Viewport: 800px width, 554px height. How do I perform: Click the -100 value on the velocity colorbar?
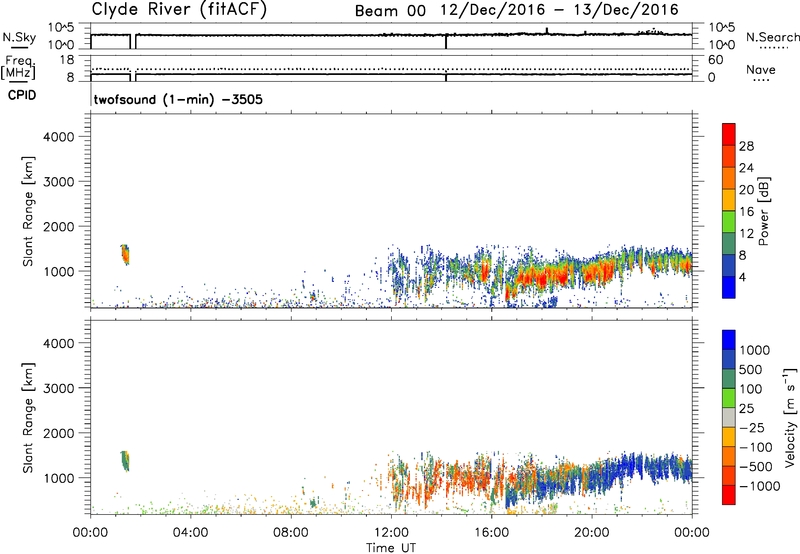(756, 447)
